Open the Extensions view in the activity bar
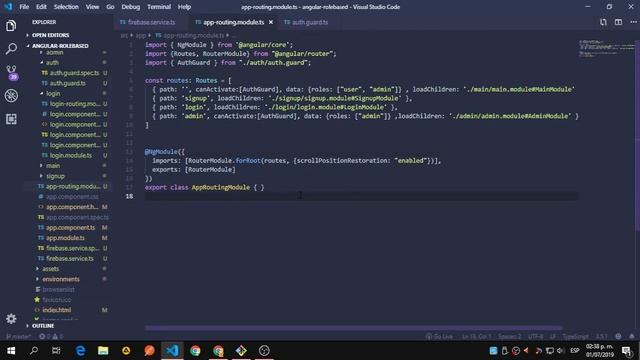Image resolution: width=640 pixels, height=360 pixels. 11,119
